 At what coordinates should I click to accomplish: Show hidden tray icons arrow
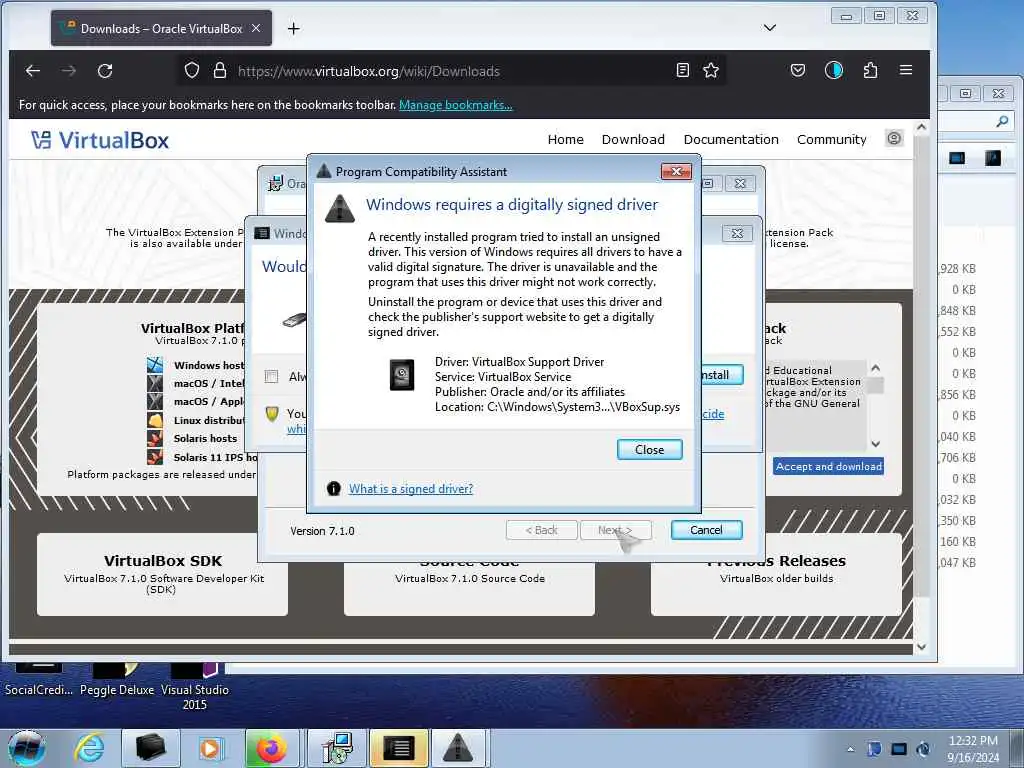click(850, 749)
